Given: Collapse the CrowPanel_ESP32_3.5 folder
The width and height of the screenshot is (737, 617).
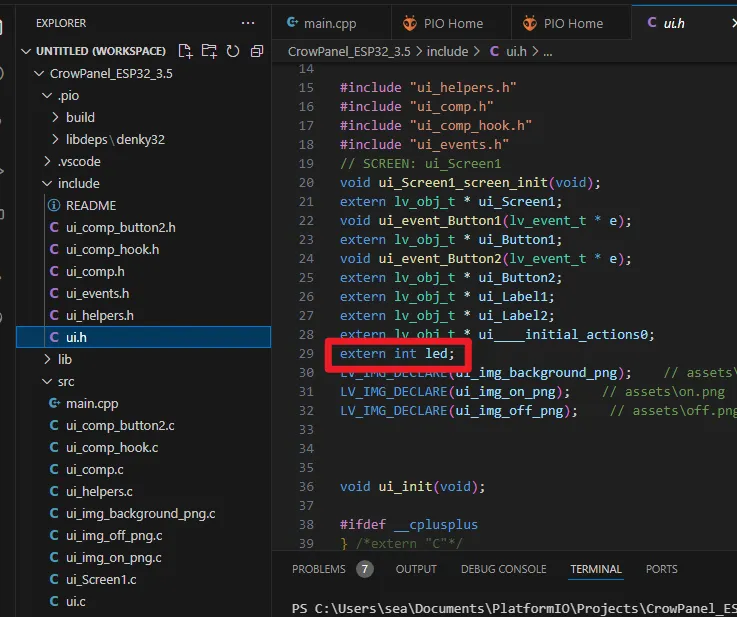Looking at the screenshot, I should (x=39, y=73).
